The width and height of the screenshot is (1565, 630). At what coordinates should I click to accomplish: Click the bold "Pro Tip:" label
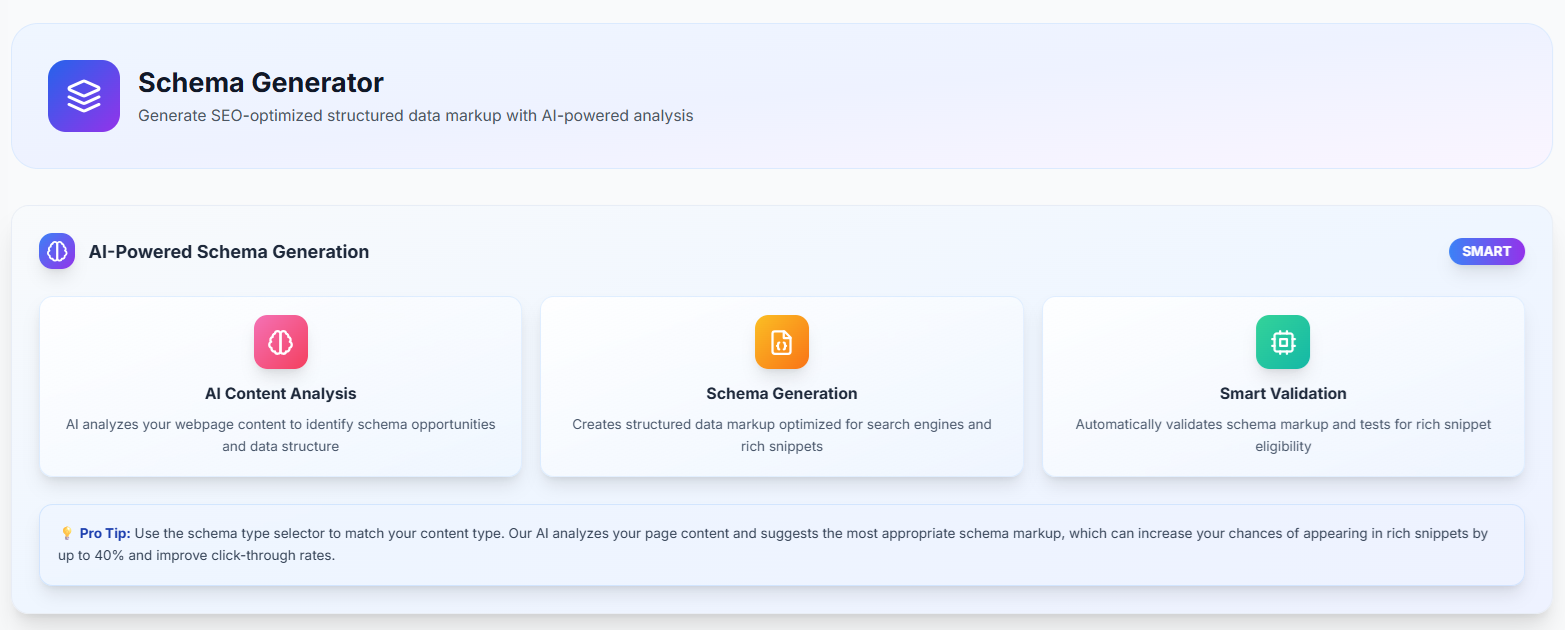click(105, 534)
